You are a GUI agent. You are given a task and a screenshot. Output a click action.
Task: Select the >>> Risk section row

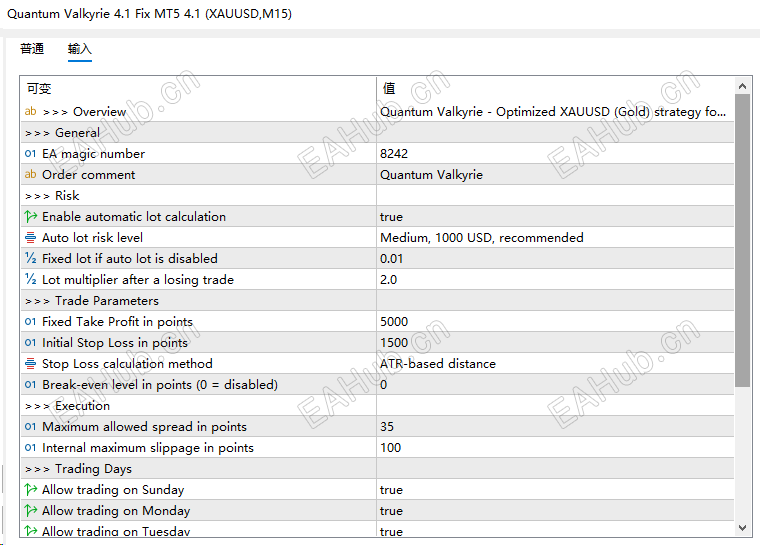coord(377,195)
